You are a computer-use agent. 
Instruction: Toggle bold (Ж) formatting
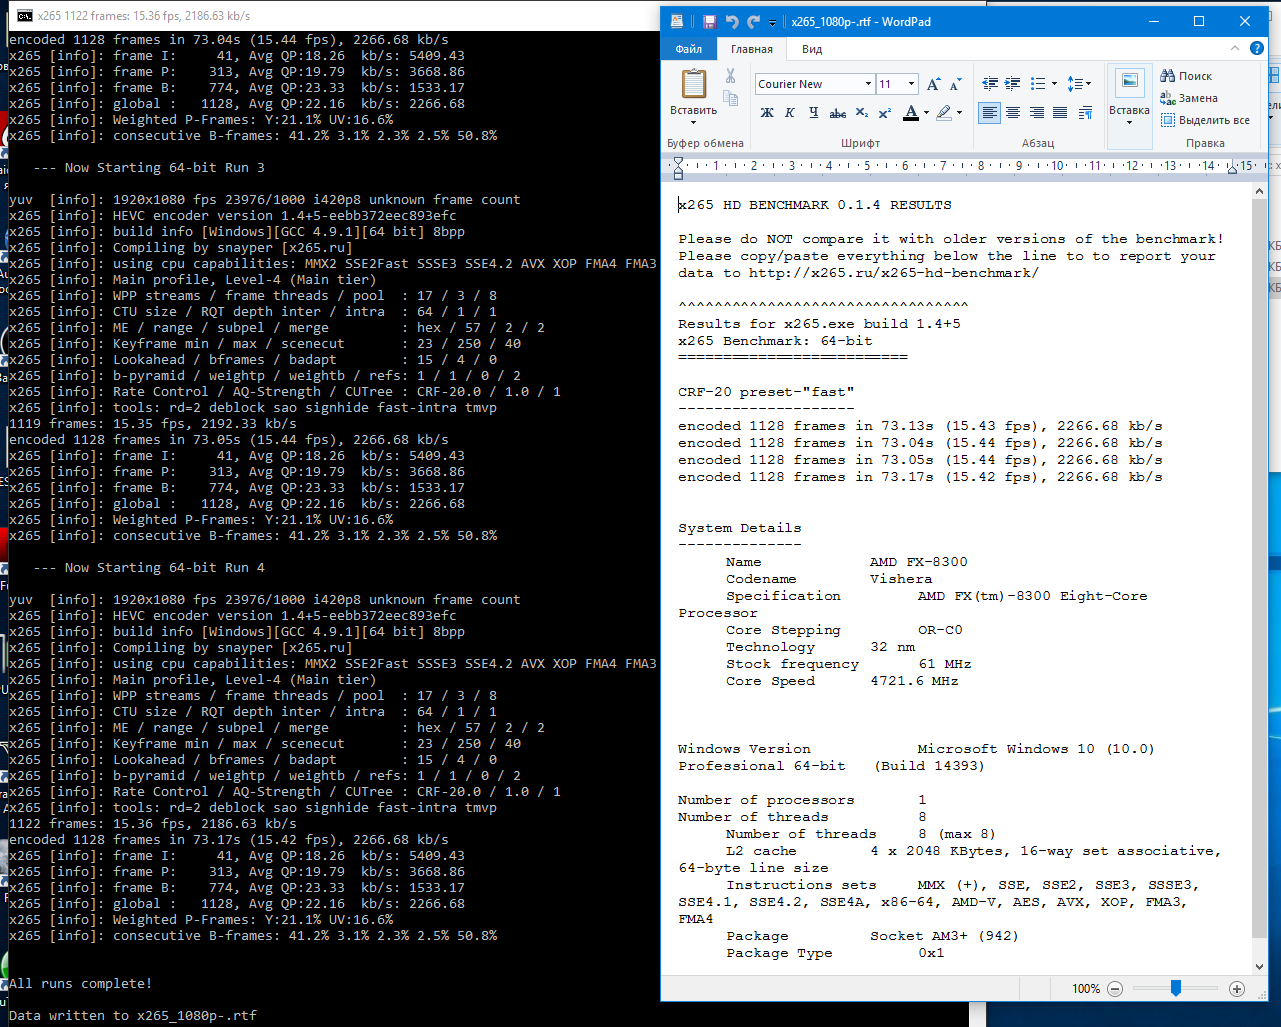click(x=767, y=113)
